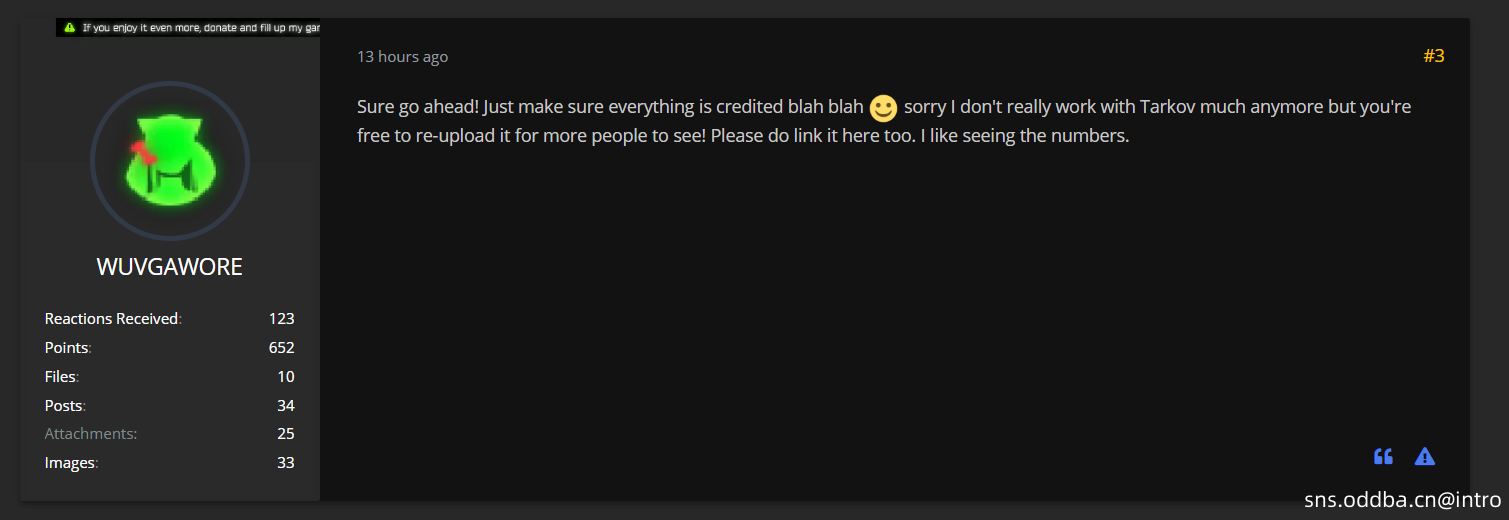Click the post message text body
This screenshot has width=1509, height=520.
[884, 121]
